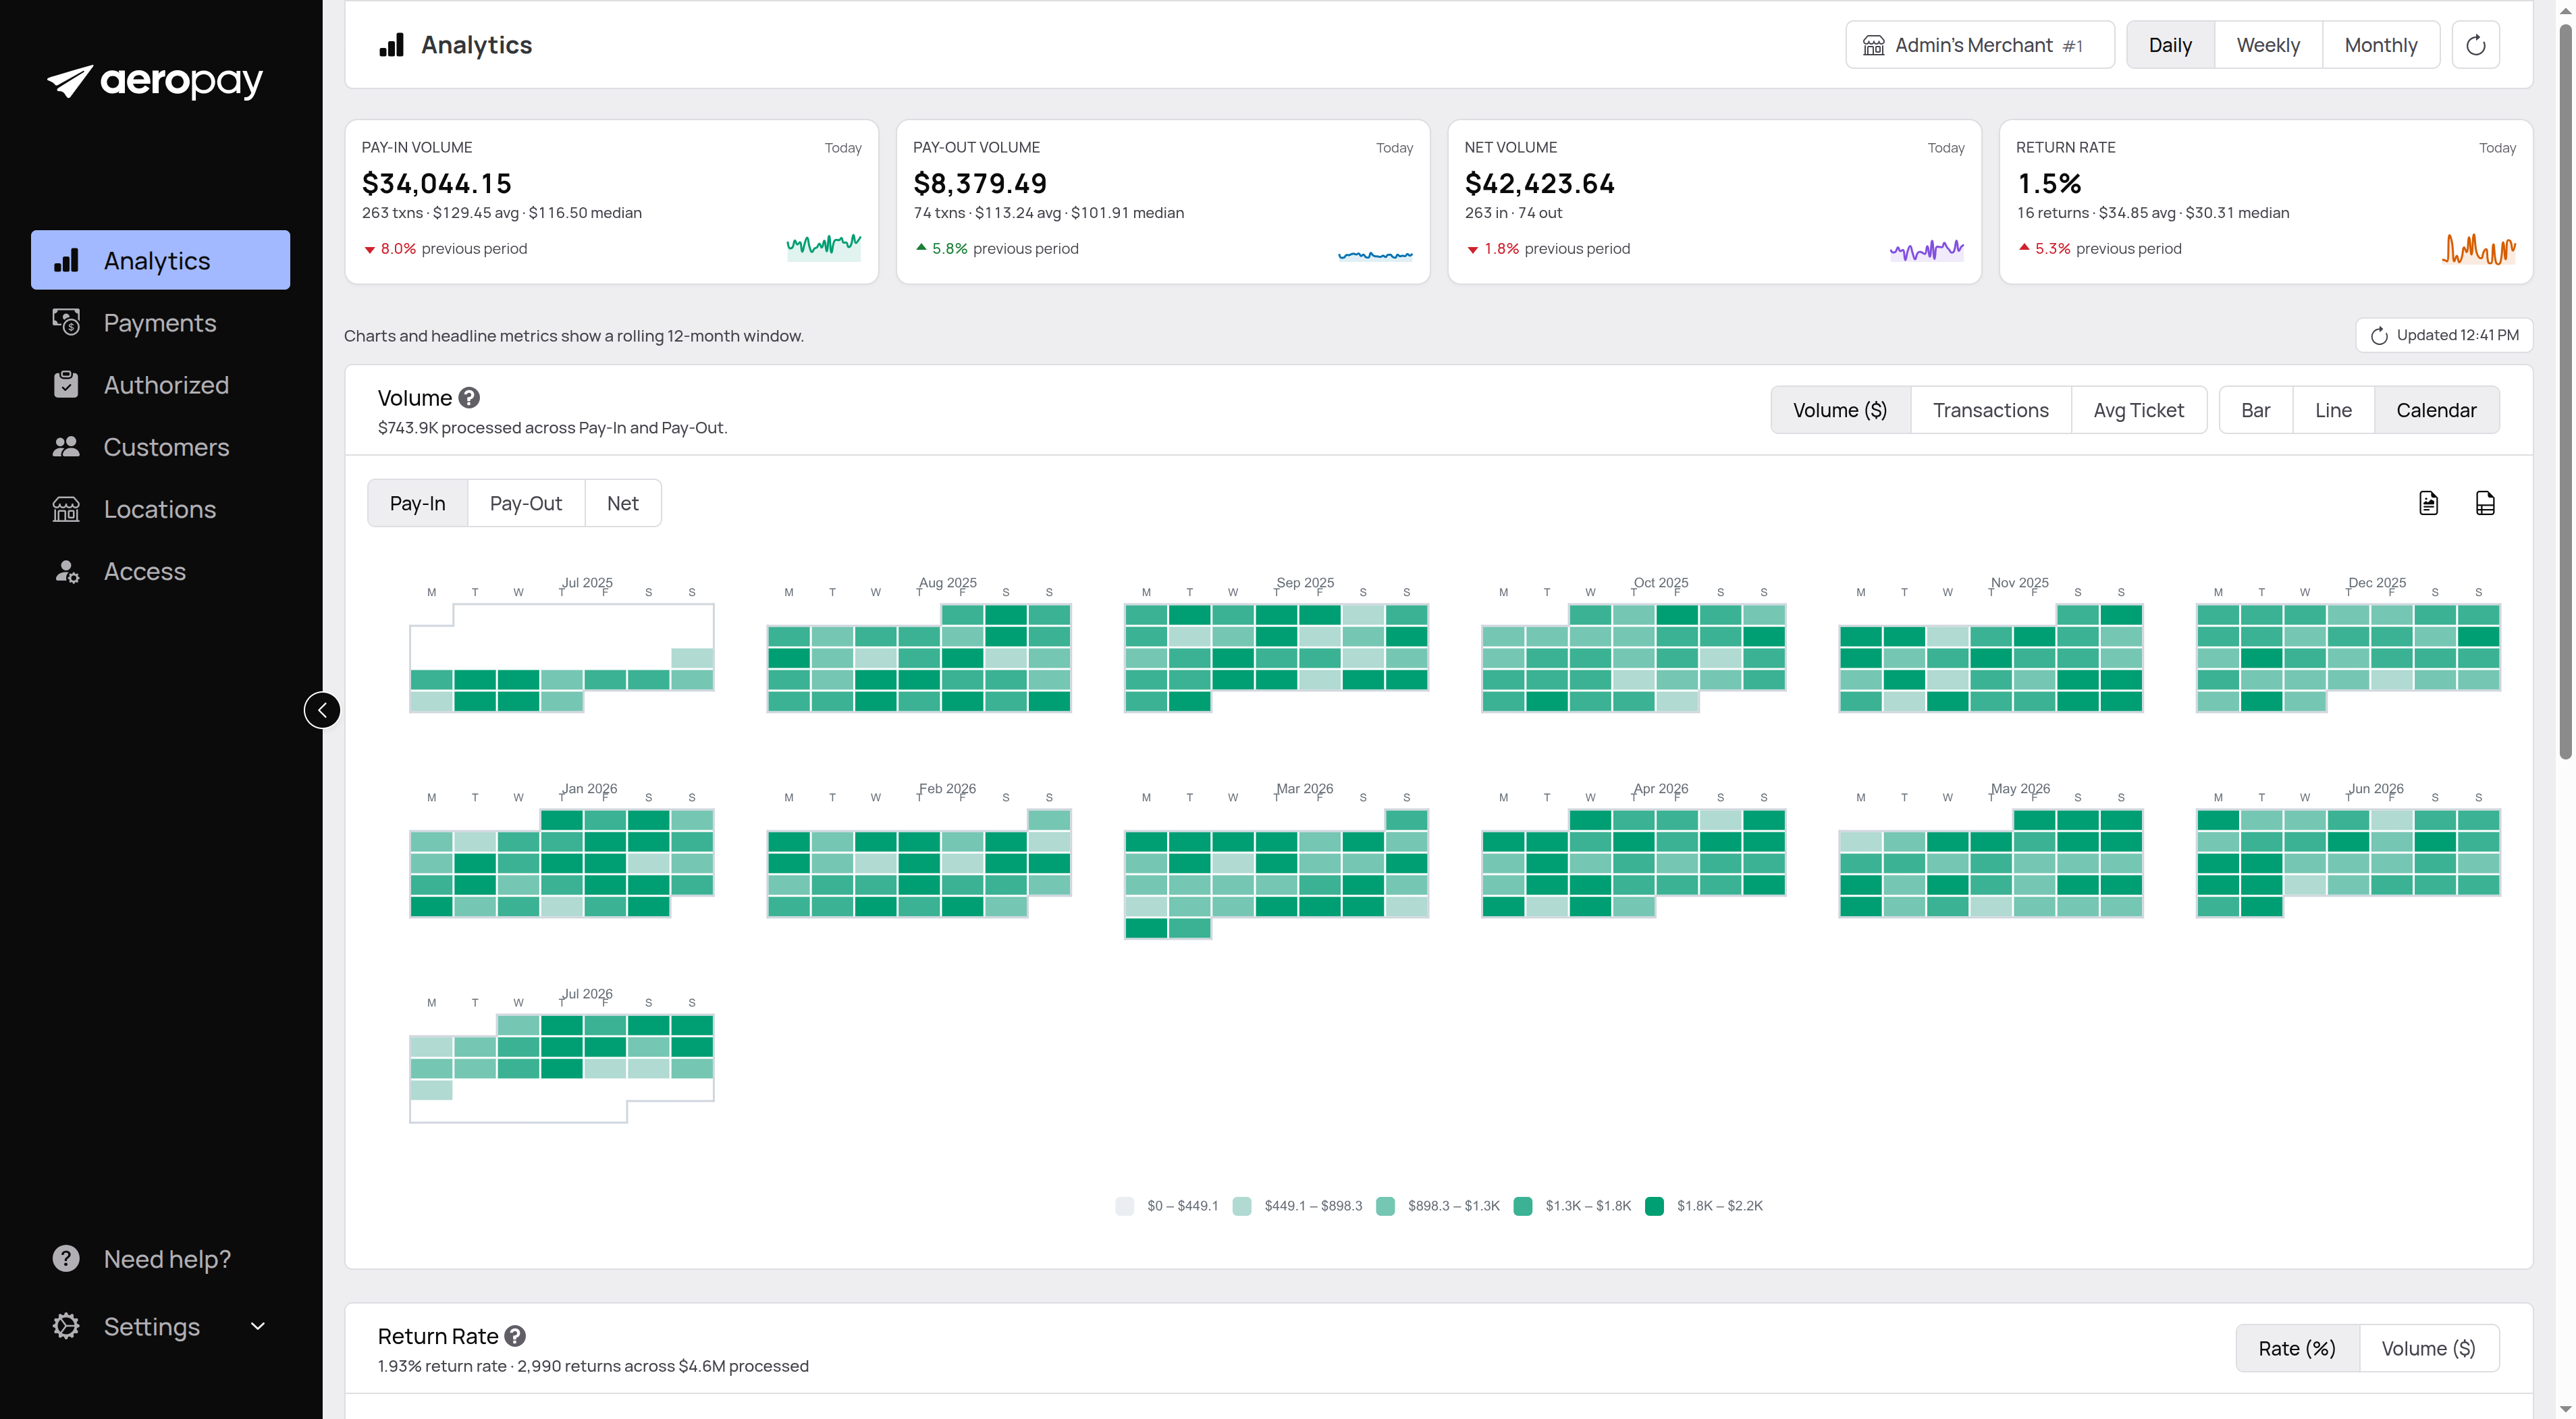Switch chart to Bar view
Screen dimensions: 2576x1419
(2255, 410)
